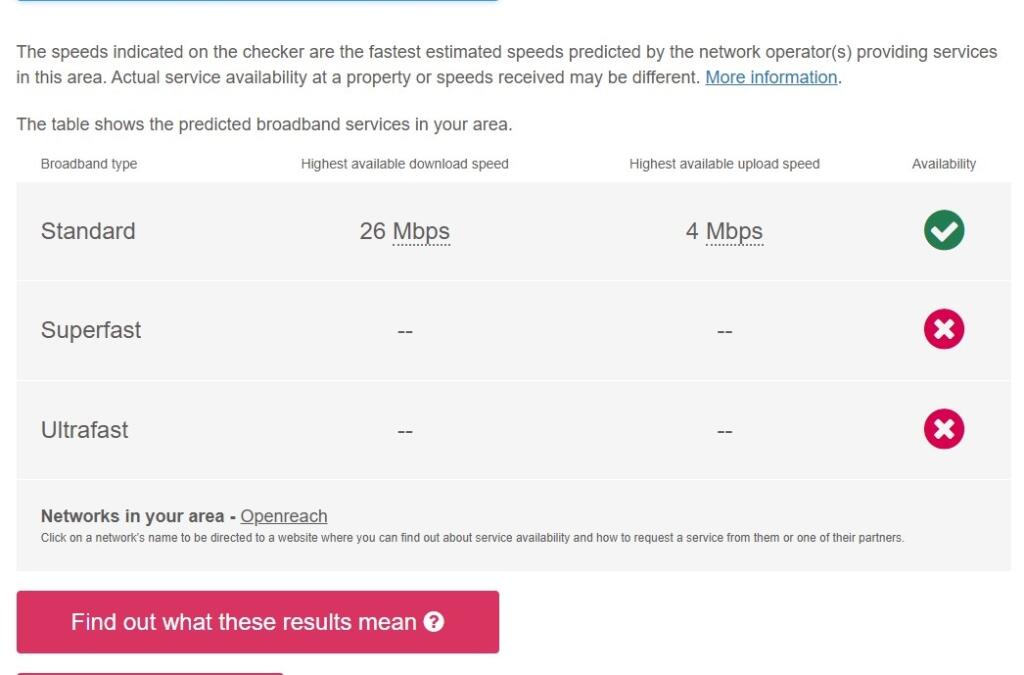This screenshot has width=1024, height=675.
Task: Click the question mark icon on results button
Action: click(x=433, y=622)
